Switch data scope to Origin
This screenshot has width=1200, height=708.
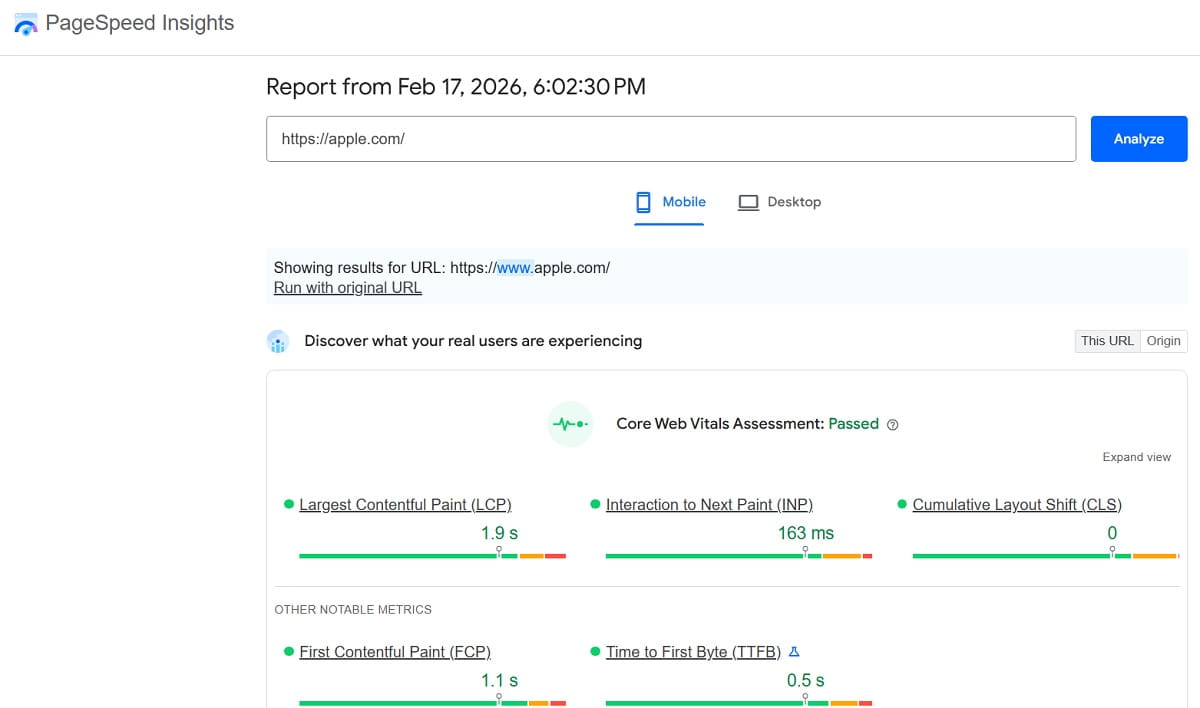1163,341
